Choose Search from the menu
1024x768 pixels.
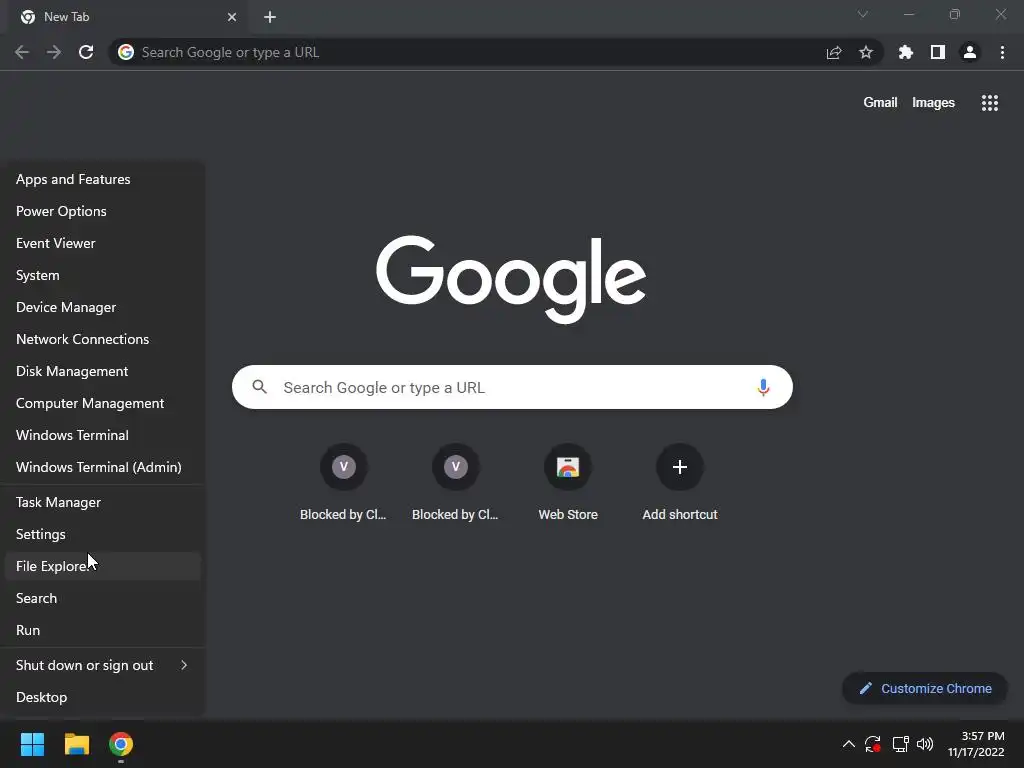[103, 598]
